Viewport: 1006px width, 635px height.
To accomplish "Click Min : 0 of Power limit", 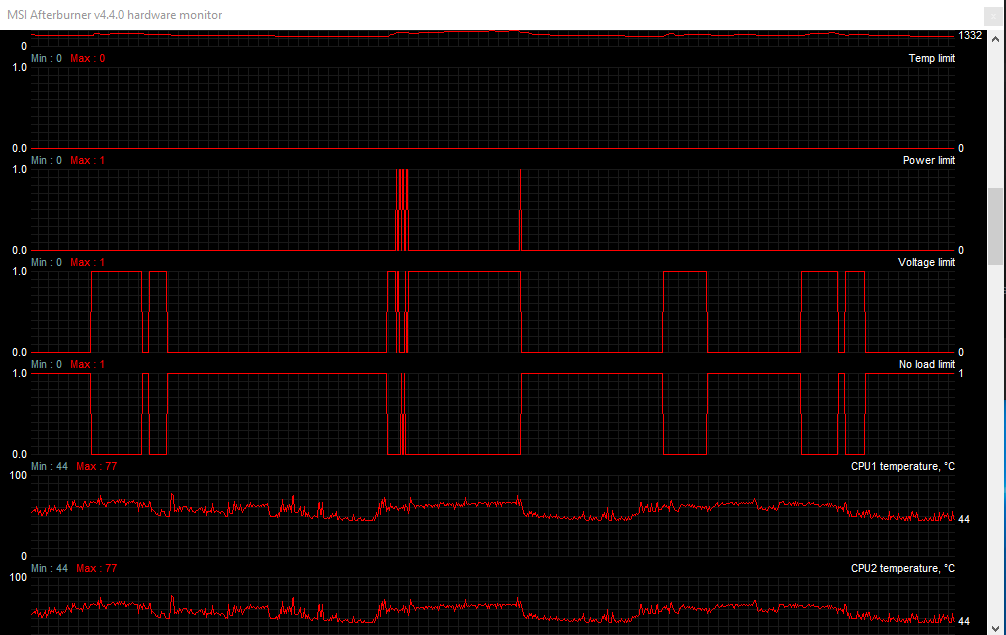I will tap(46, 160).
